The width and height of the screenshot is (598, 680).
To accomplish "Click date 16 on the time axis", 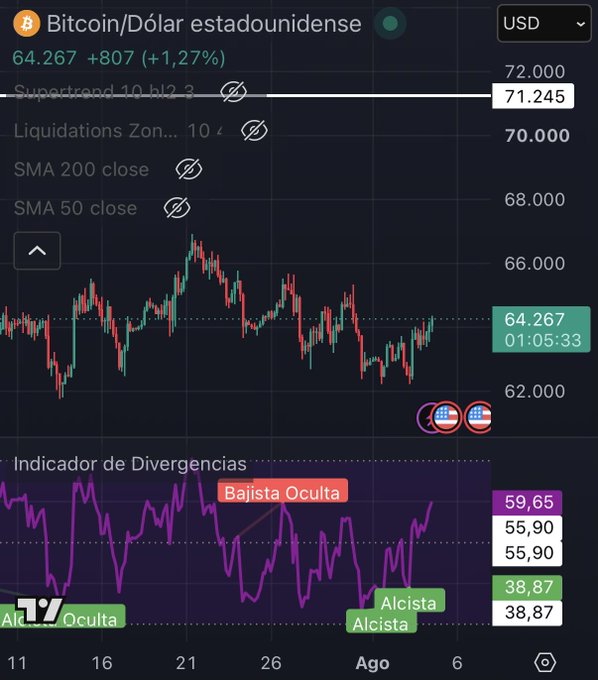I will coord(102,663).
